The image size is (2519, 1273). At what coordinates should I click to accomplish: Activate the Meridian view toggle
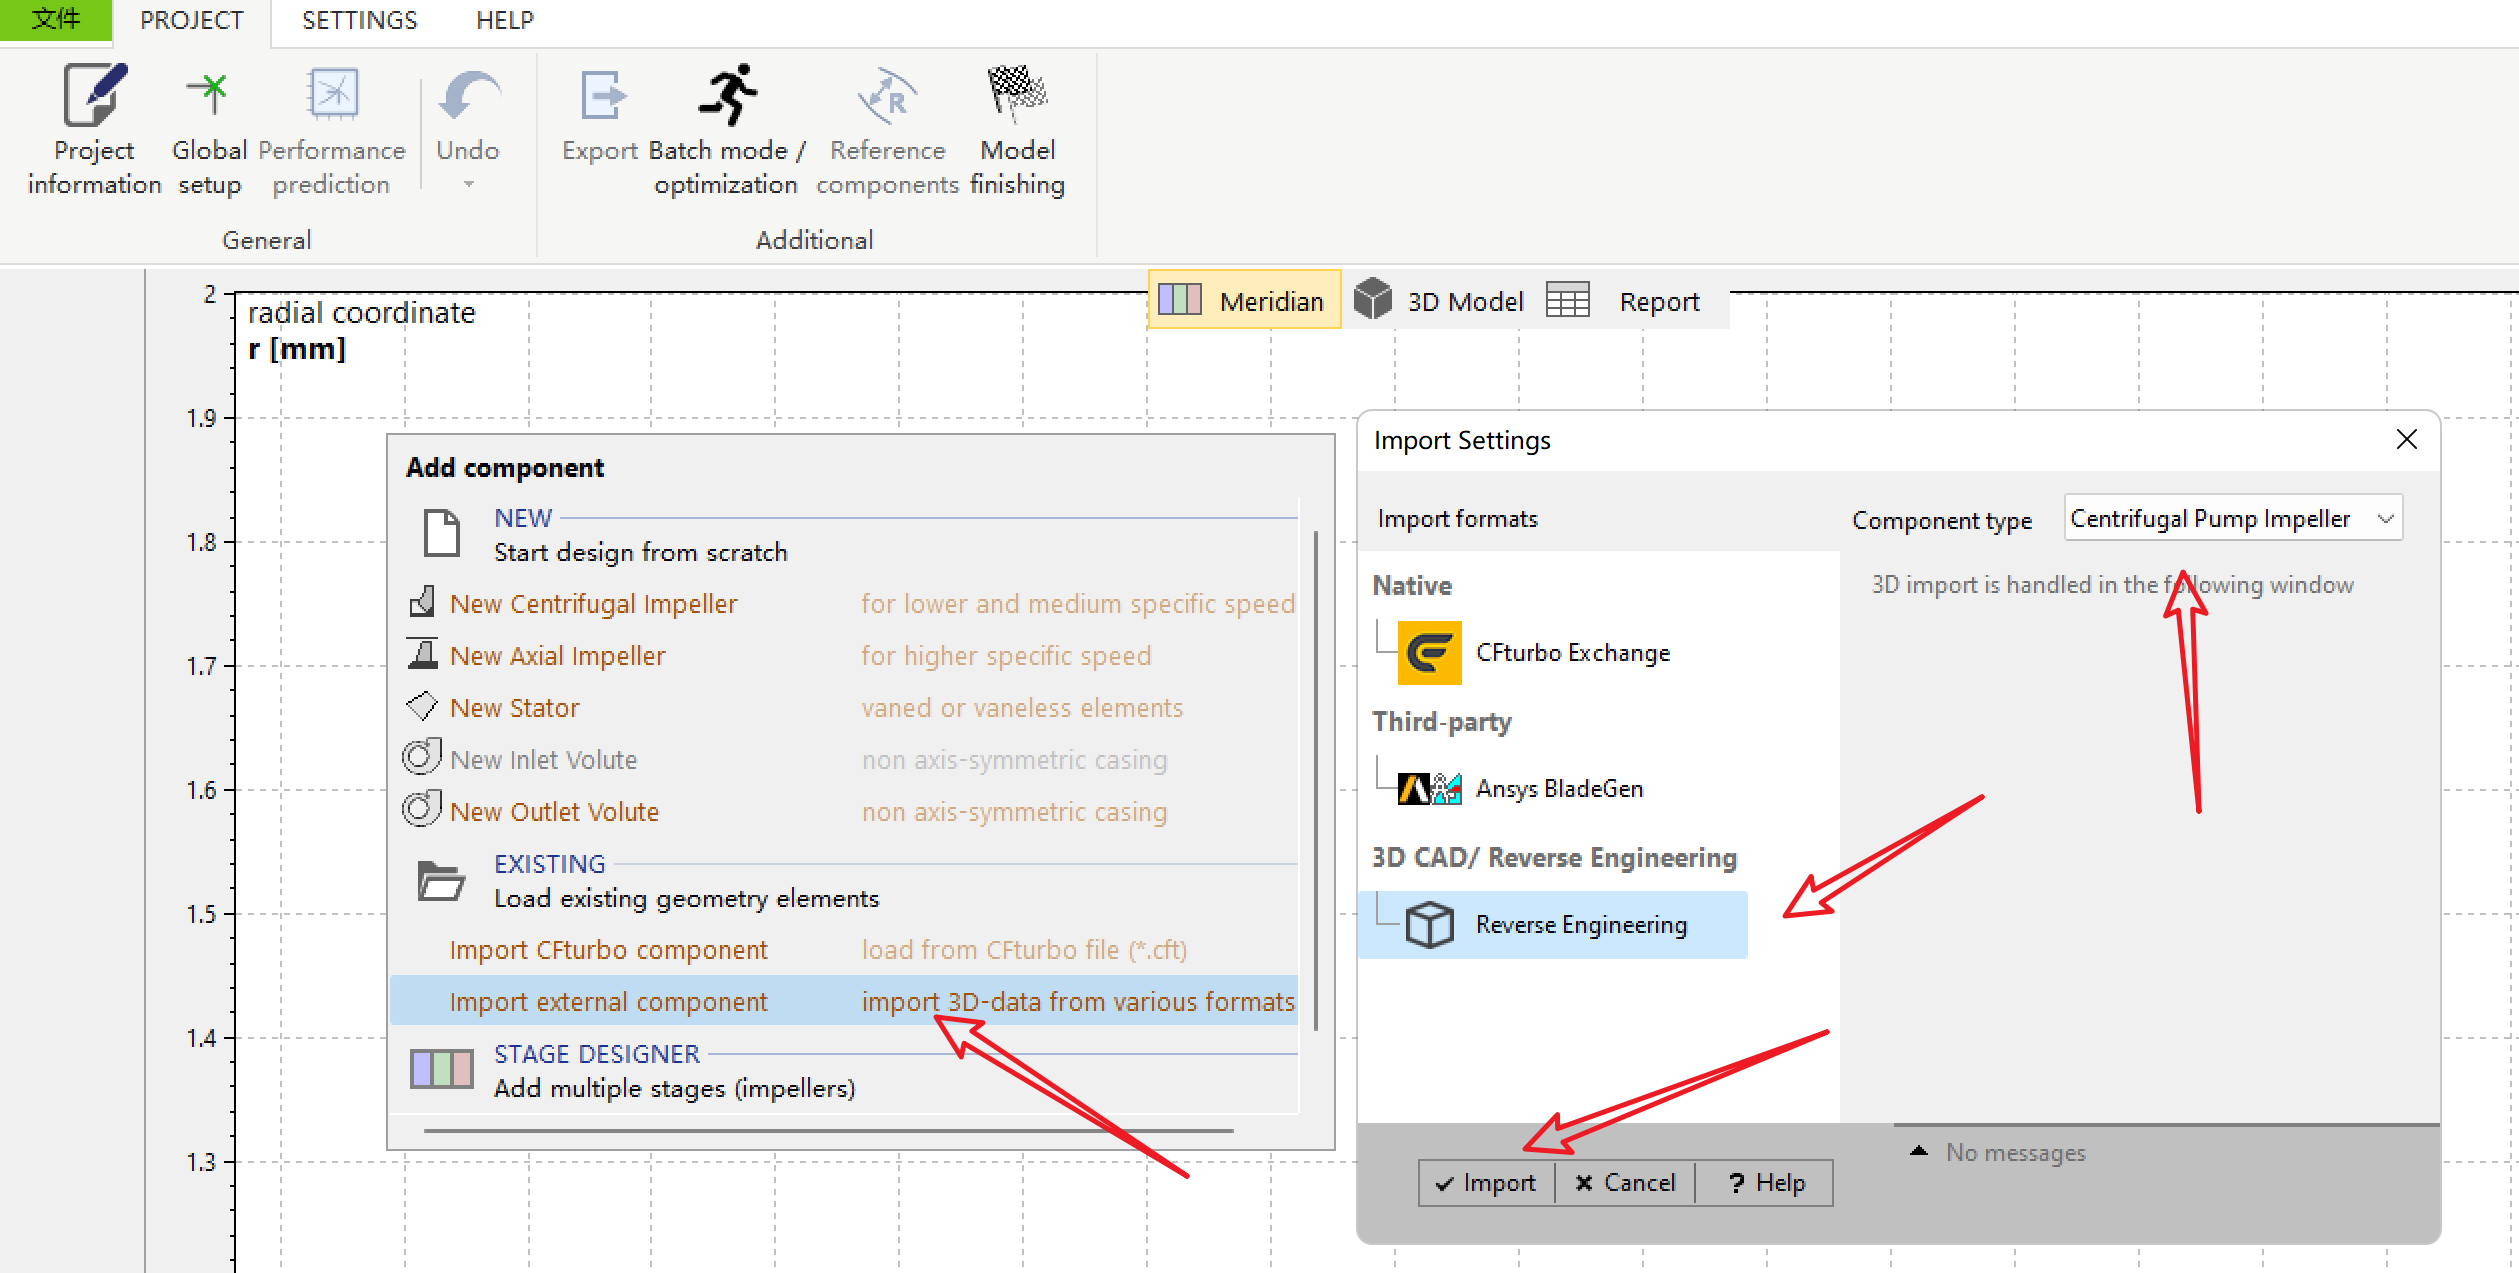pos(1243,301)
